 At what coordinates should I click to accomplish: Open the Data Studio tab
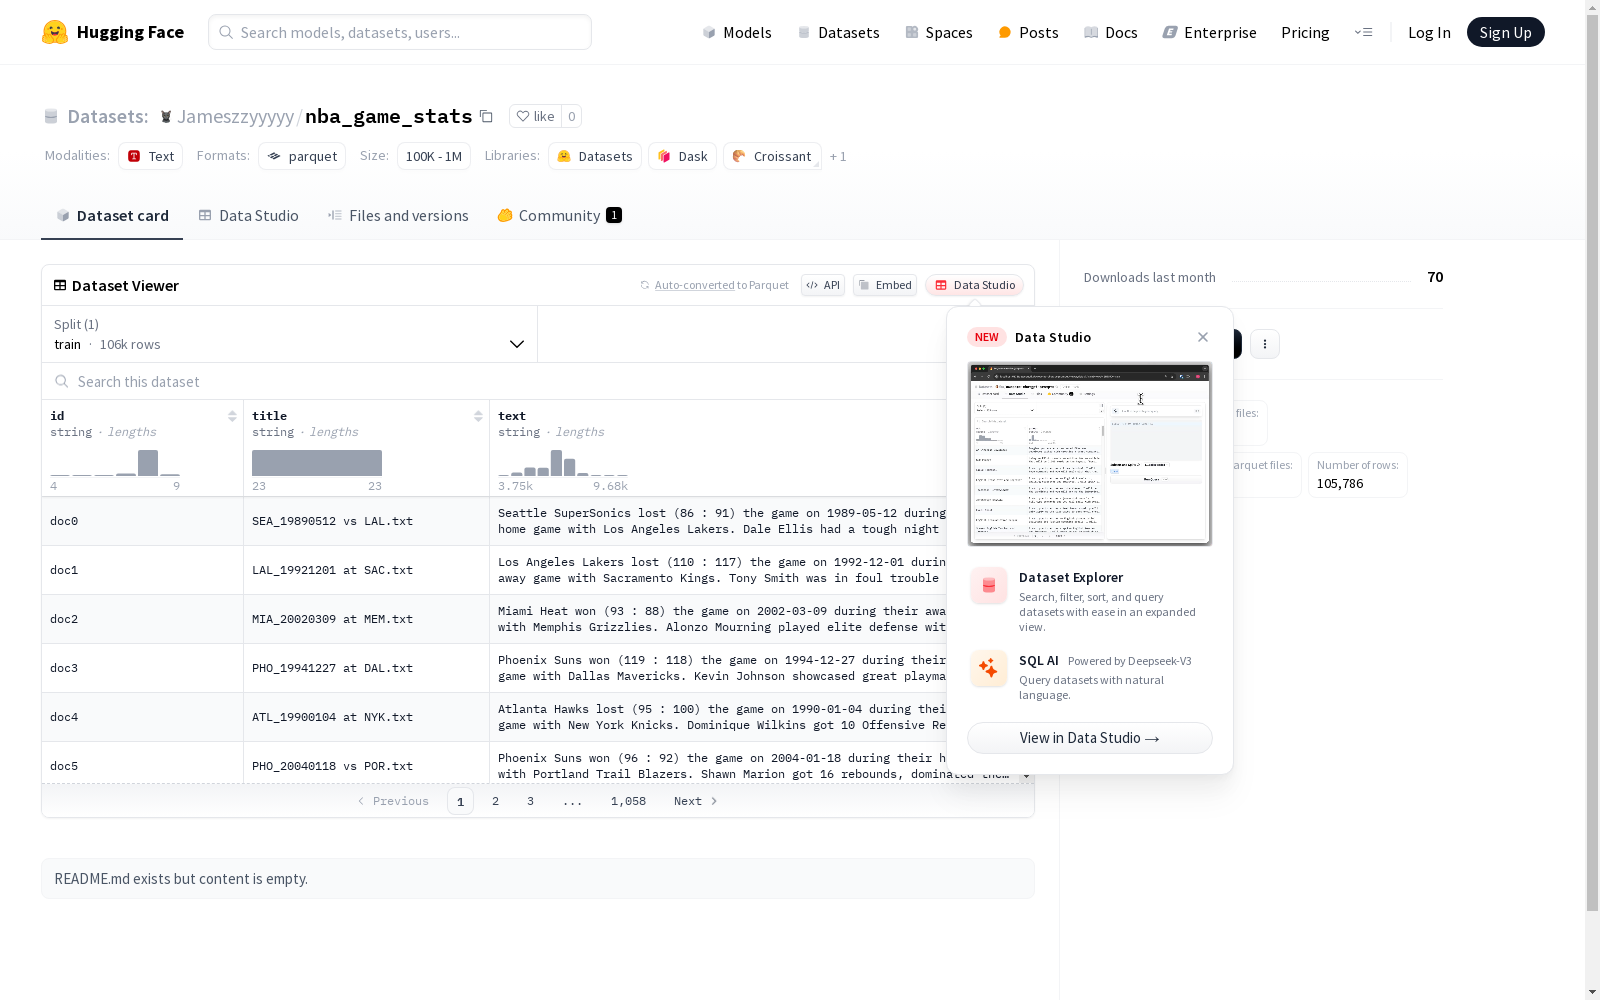point(249,216)
